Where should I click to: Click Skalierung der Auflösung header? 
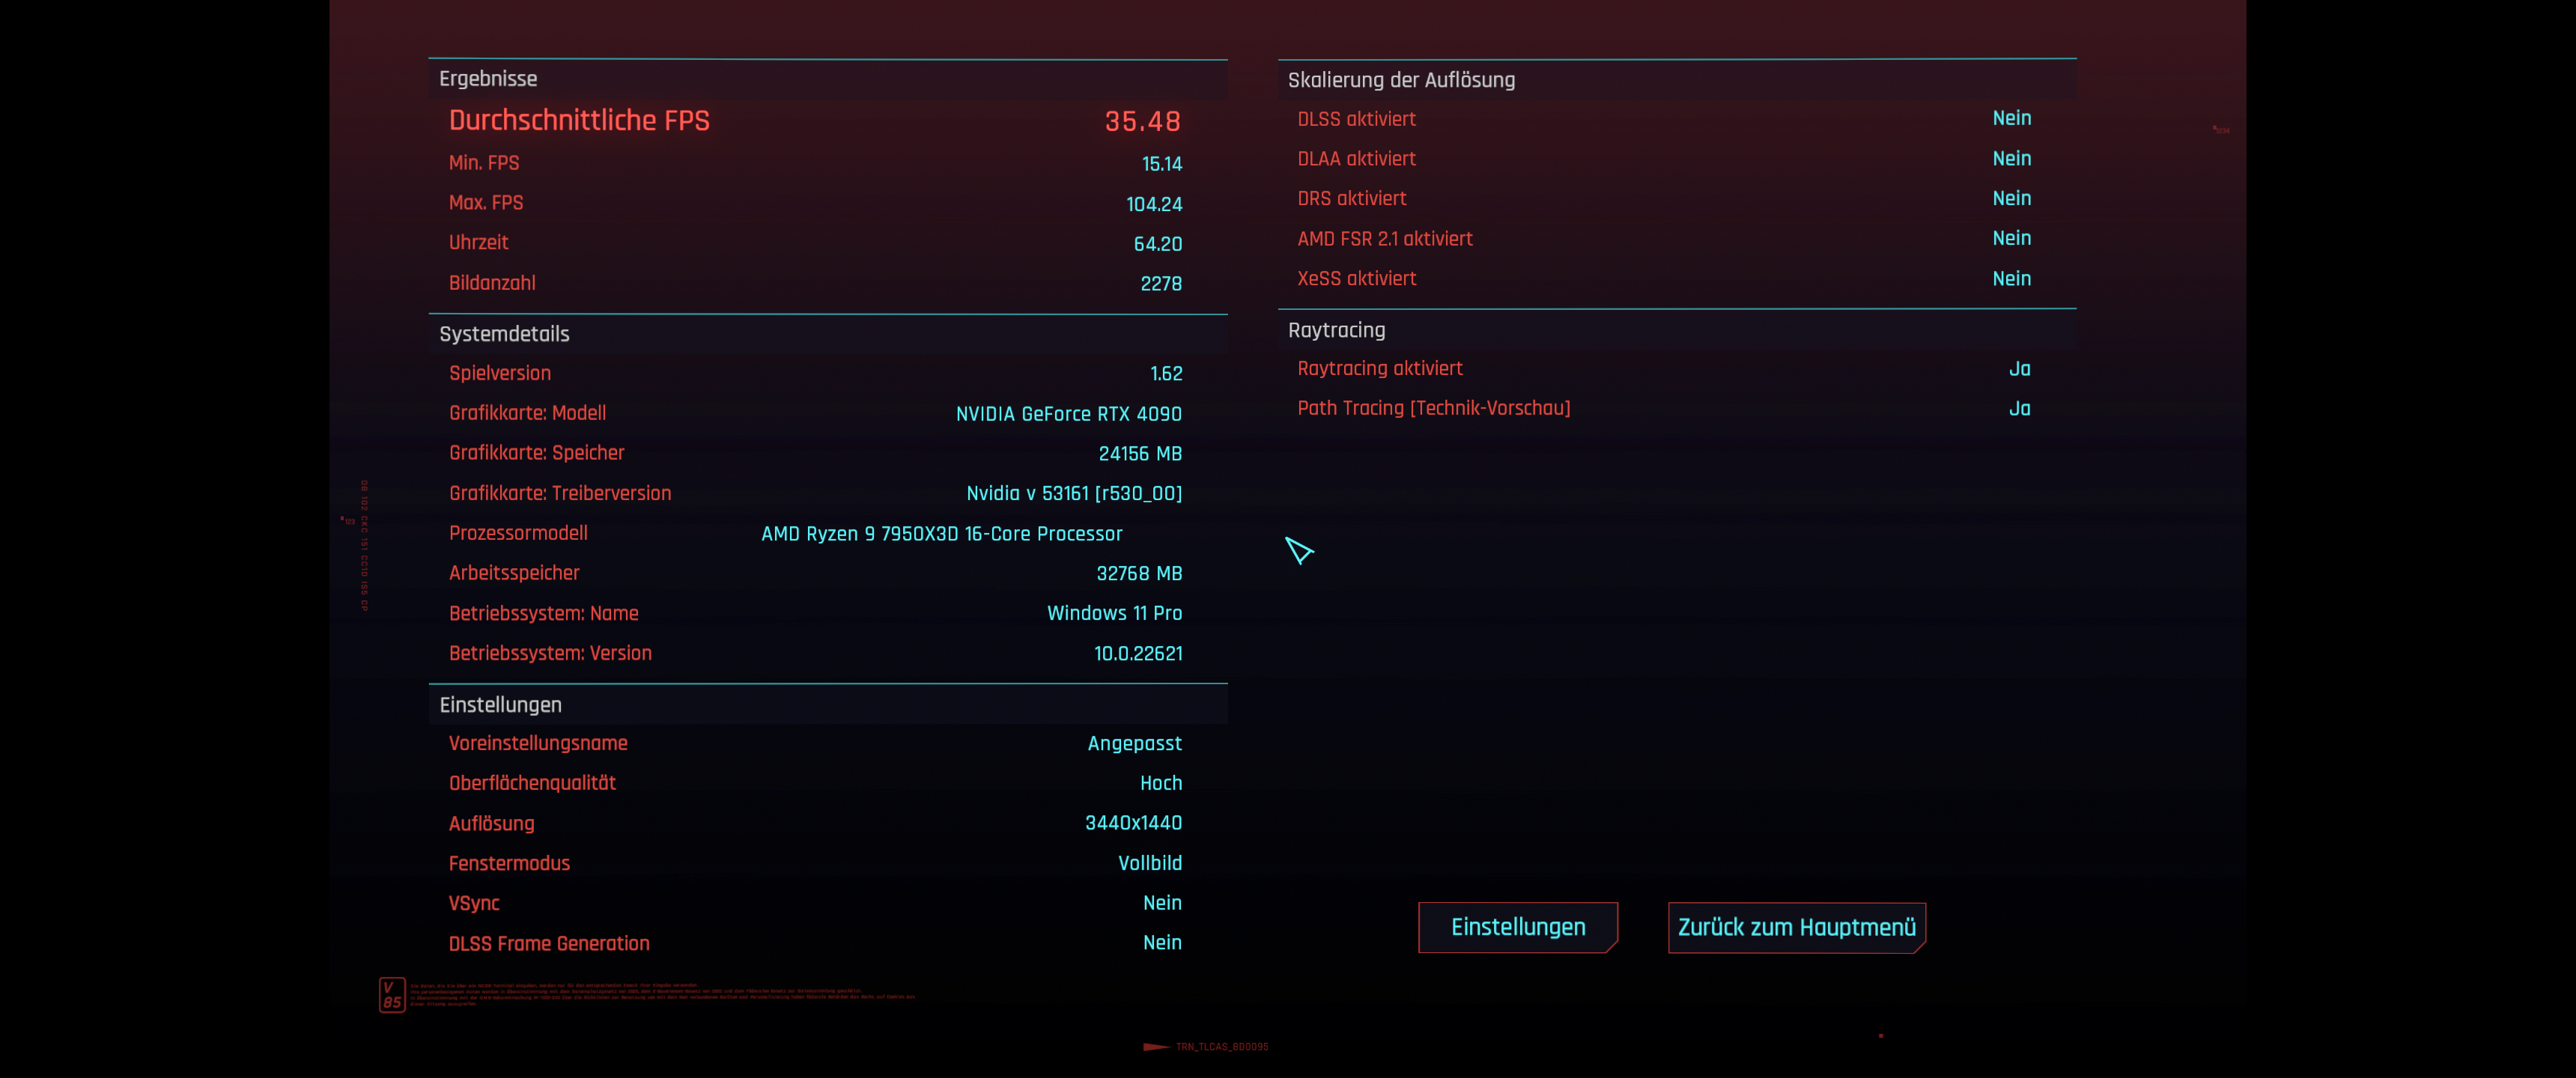pyautogui.click(x=1400, y=80)
